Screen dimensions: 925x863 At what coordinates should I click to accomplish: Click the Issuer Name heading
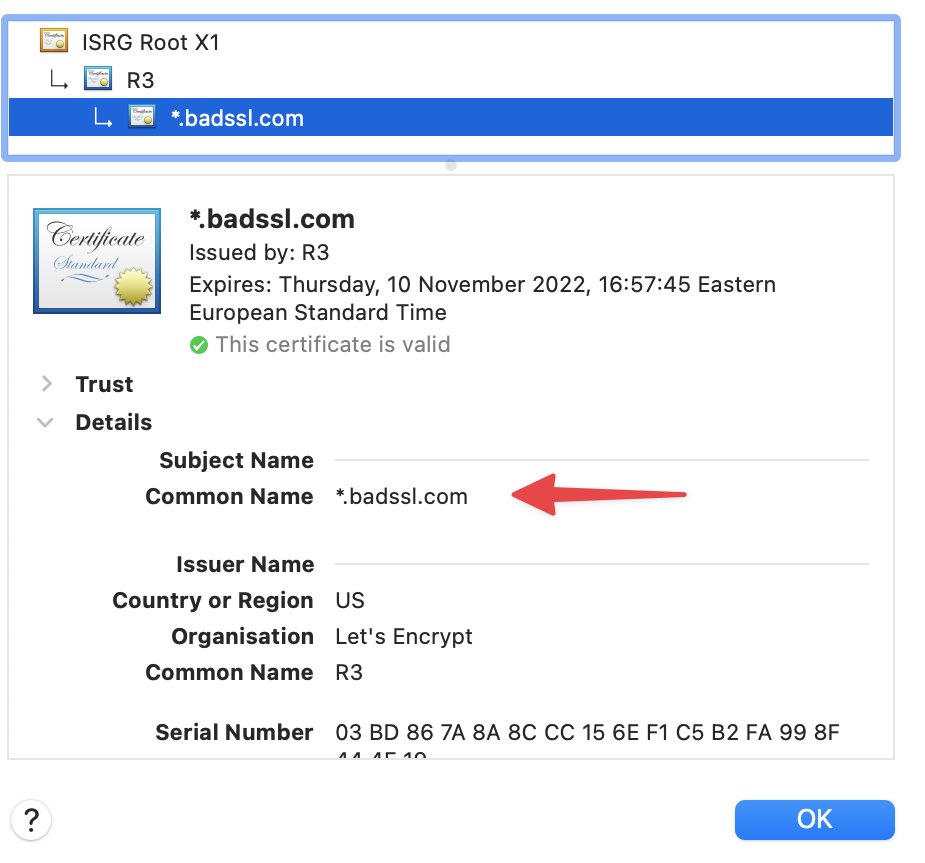(x=245, y=565)
